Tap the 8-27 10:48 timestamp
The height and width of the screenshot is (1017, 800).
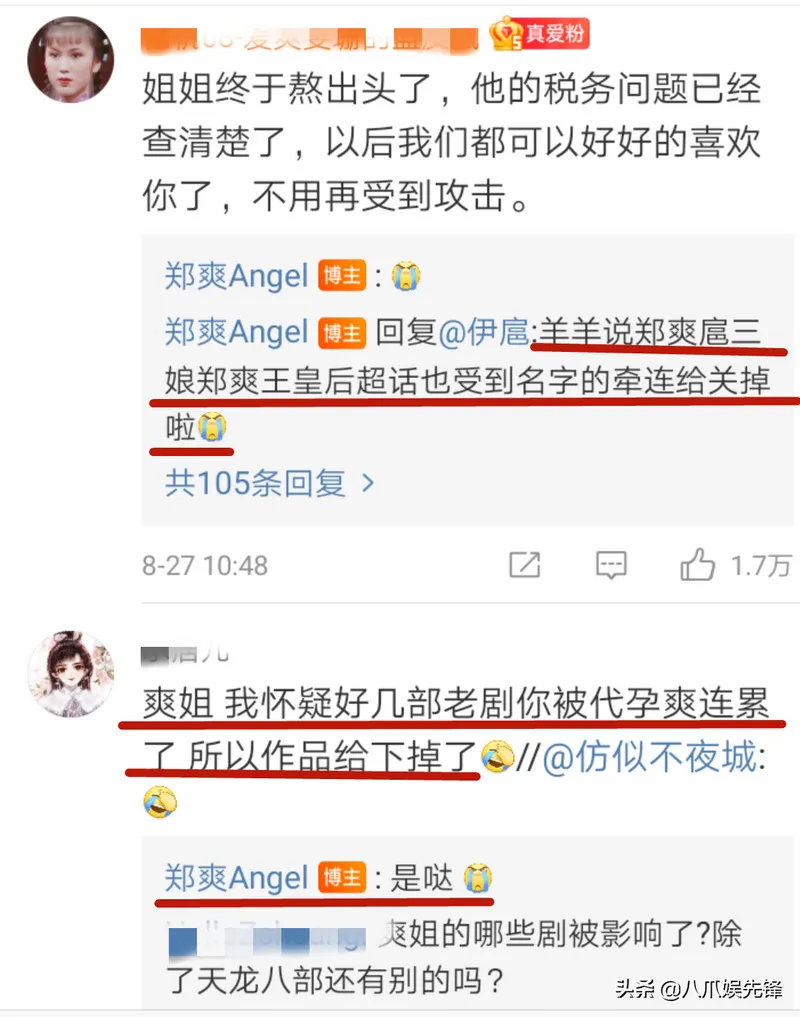(x=205, y=566)
